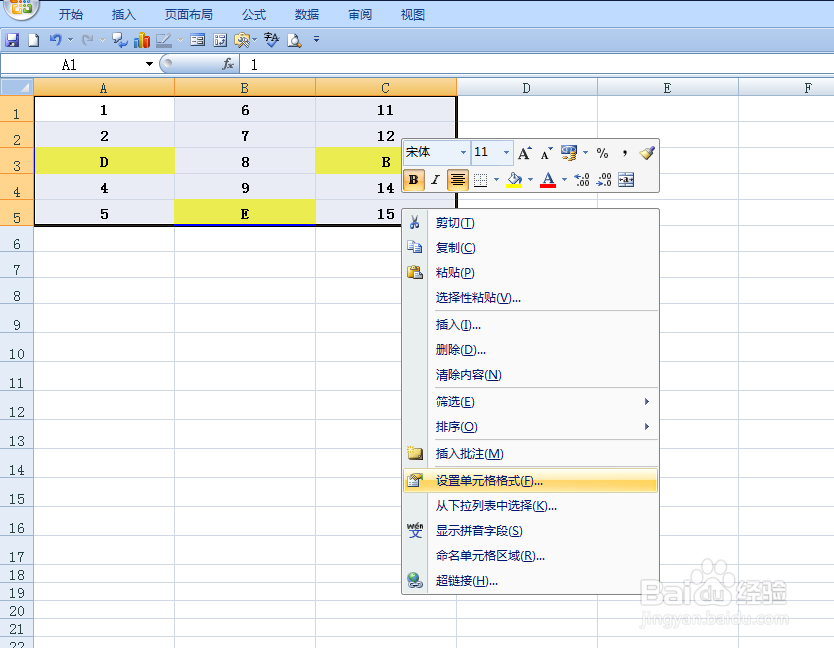Open the font size dropdown showing 11
This screenshot has height=648, width=834.
pos(504,152)
